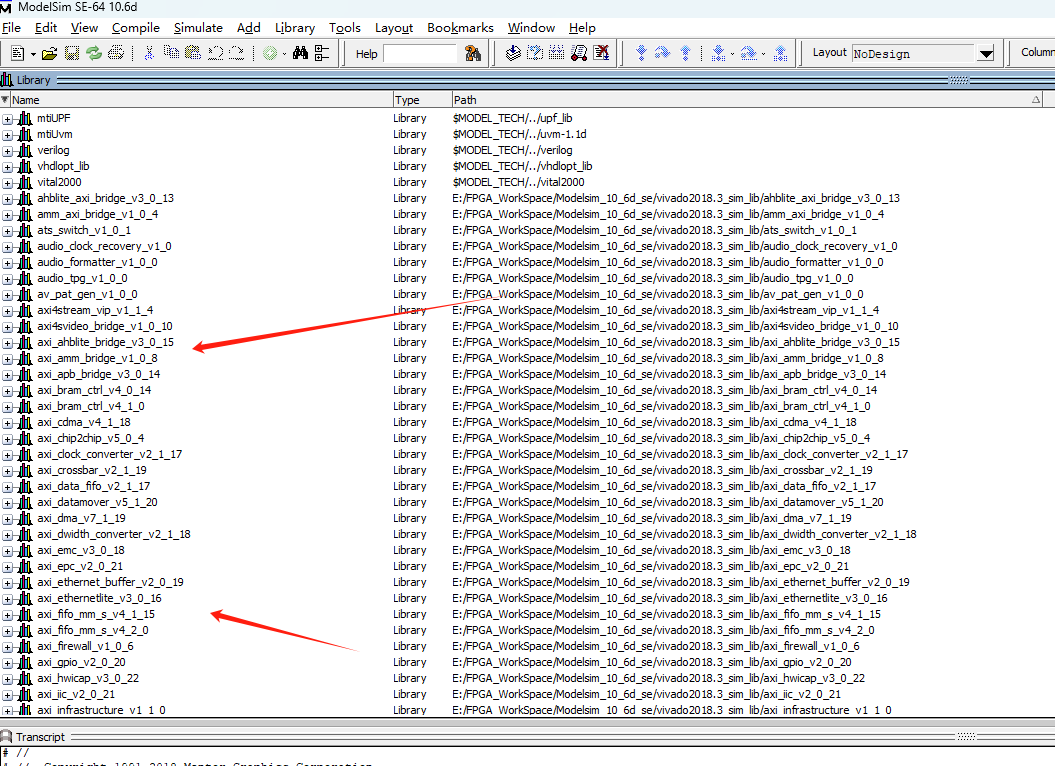The image size is (1055, 766).
Task: Select audio_tpg_v1_0_0 library
Action: (x=82, y=279)
